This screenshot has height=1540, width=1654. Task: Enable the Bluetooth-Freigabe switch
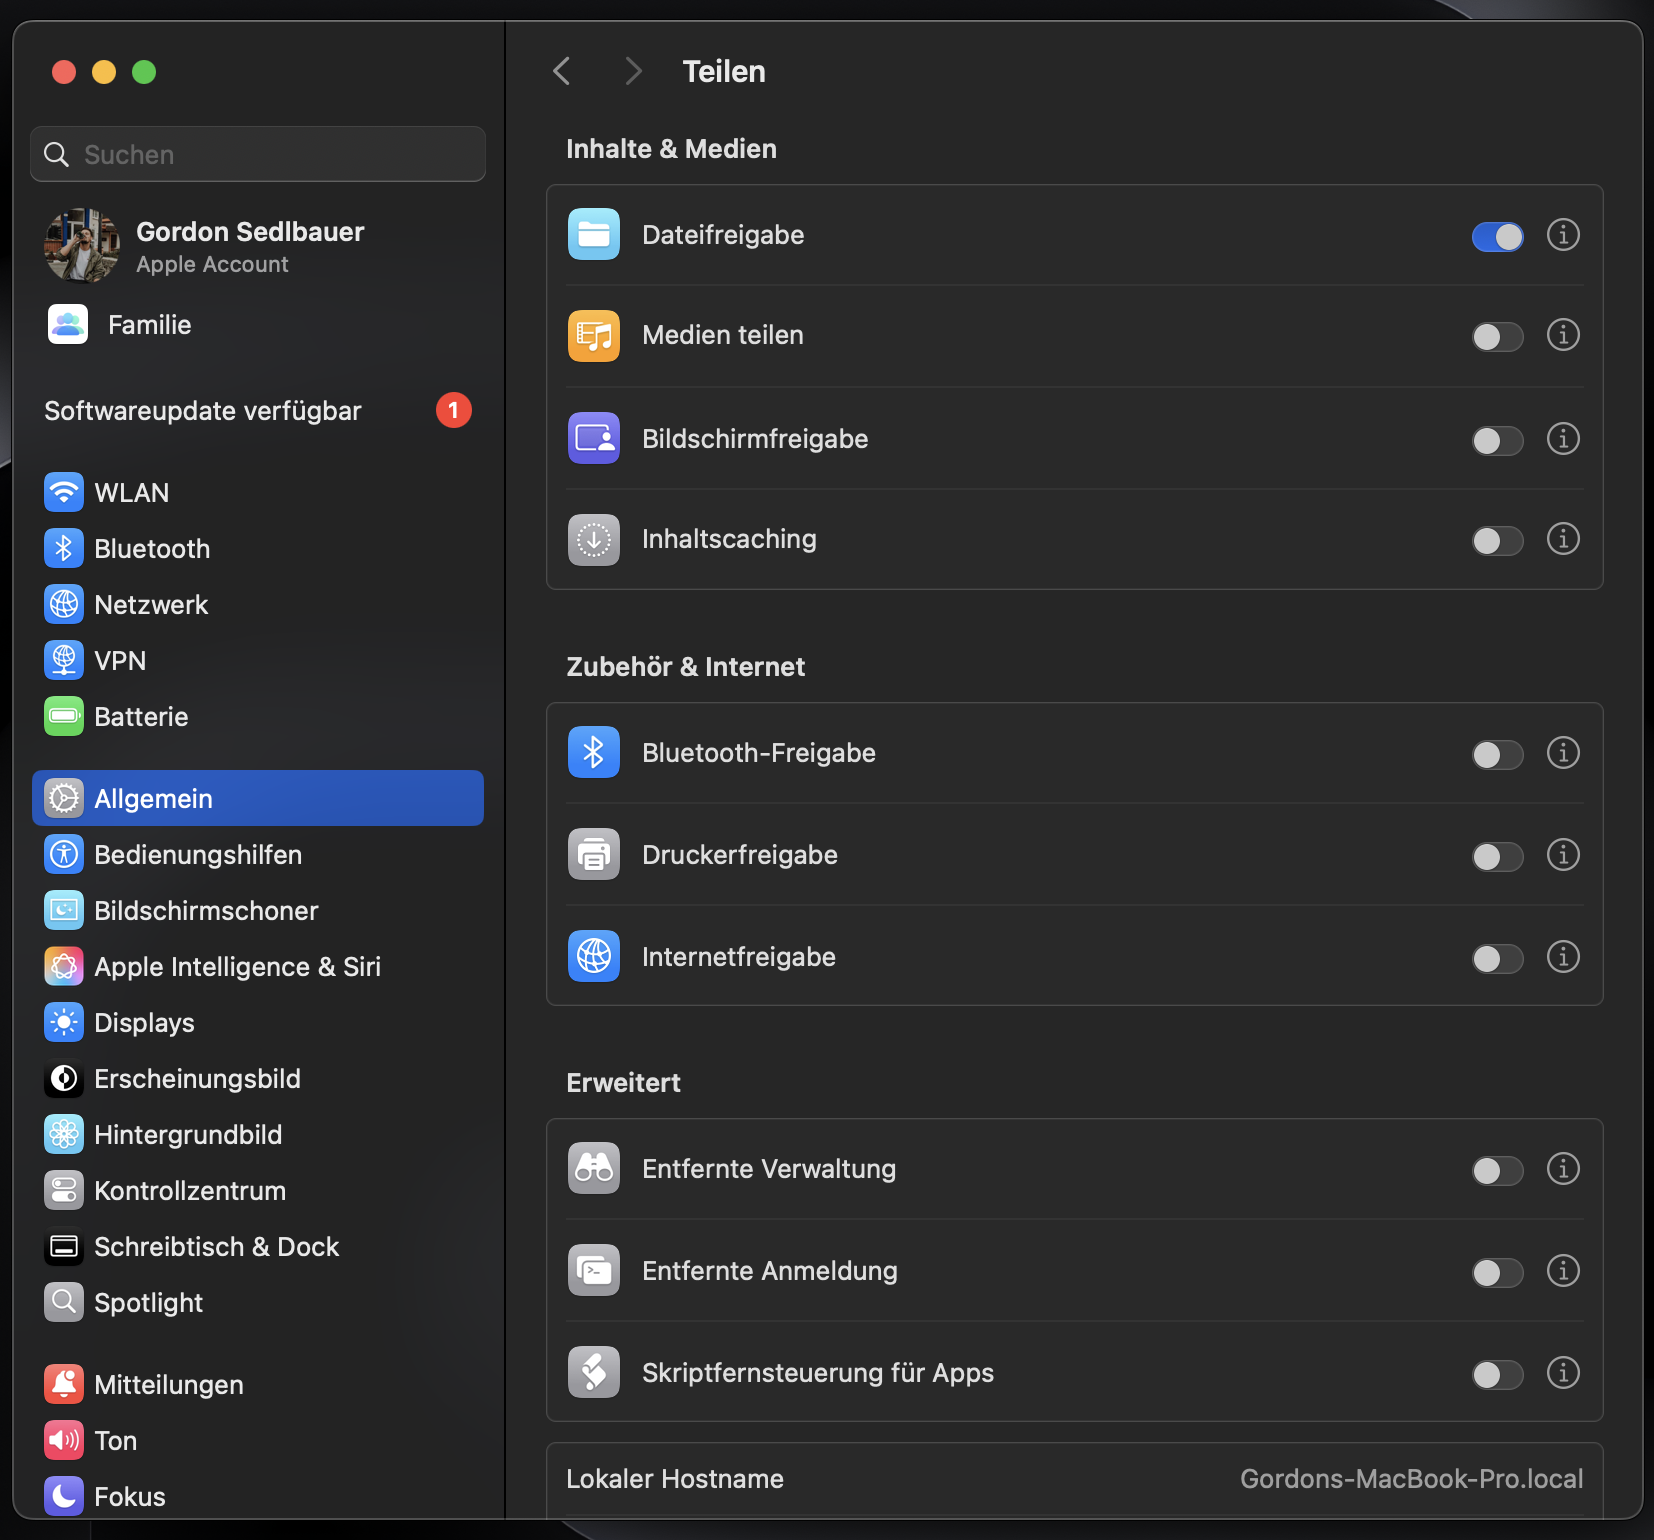point(1497,754)
